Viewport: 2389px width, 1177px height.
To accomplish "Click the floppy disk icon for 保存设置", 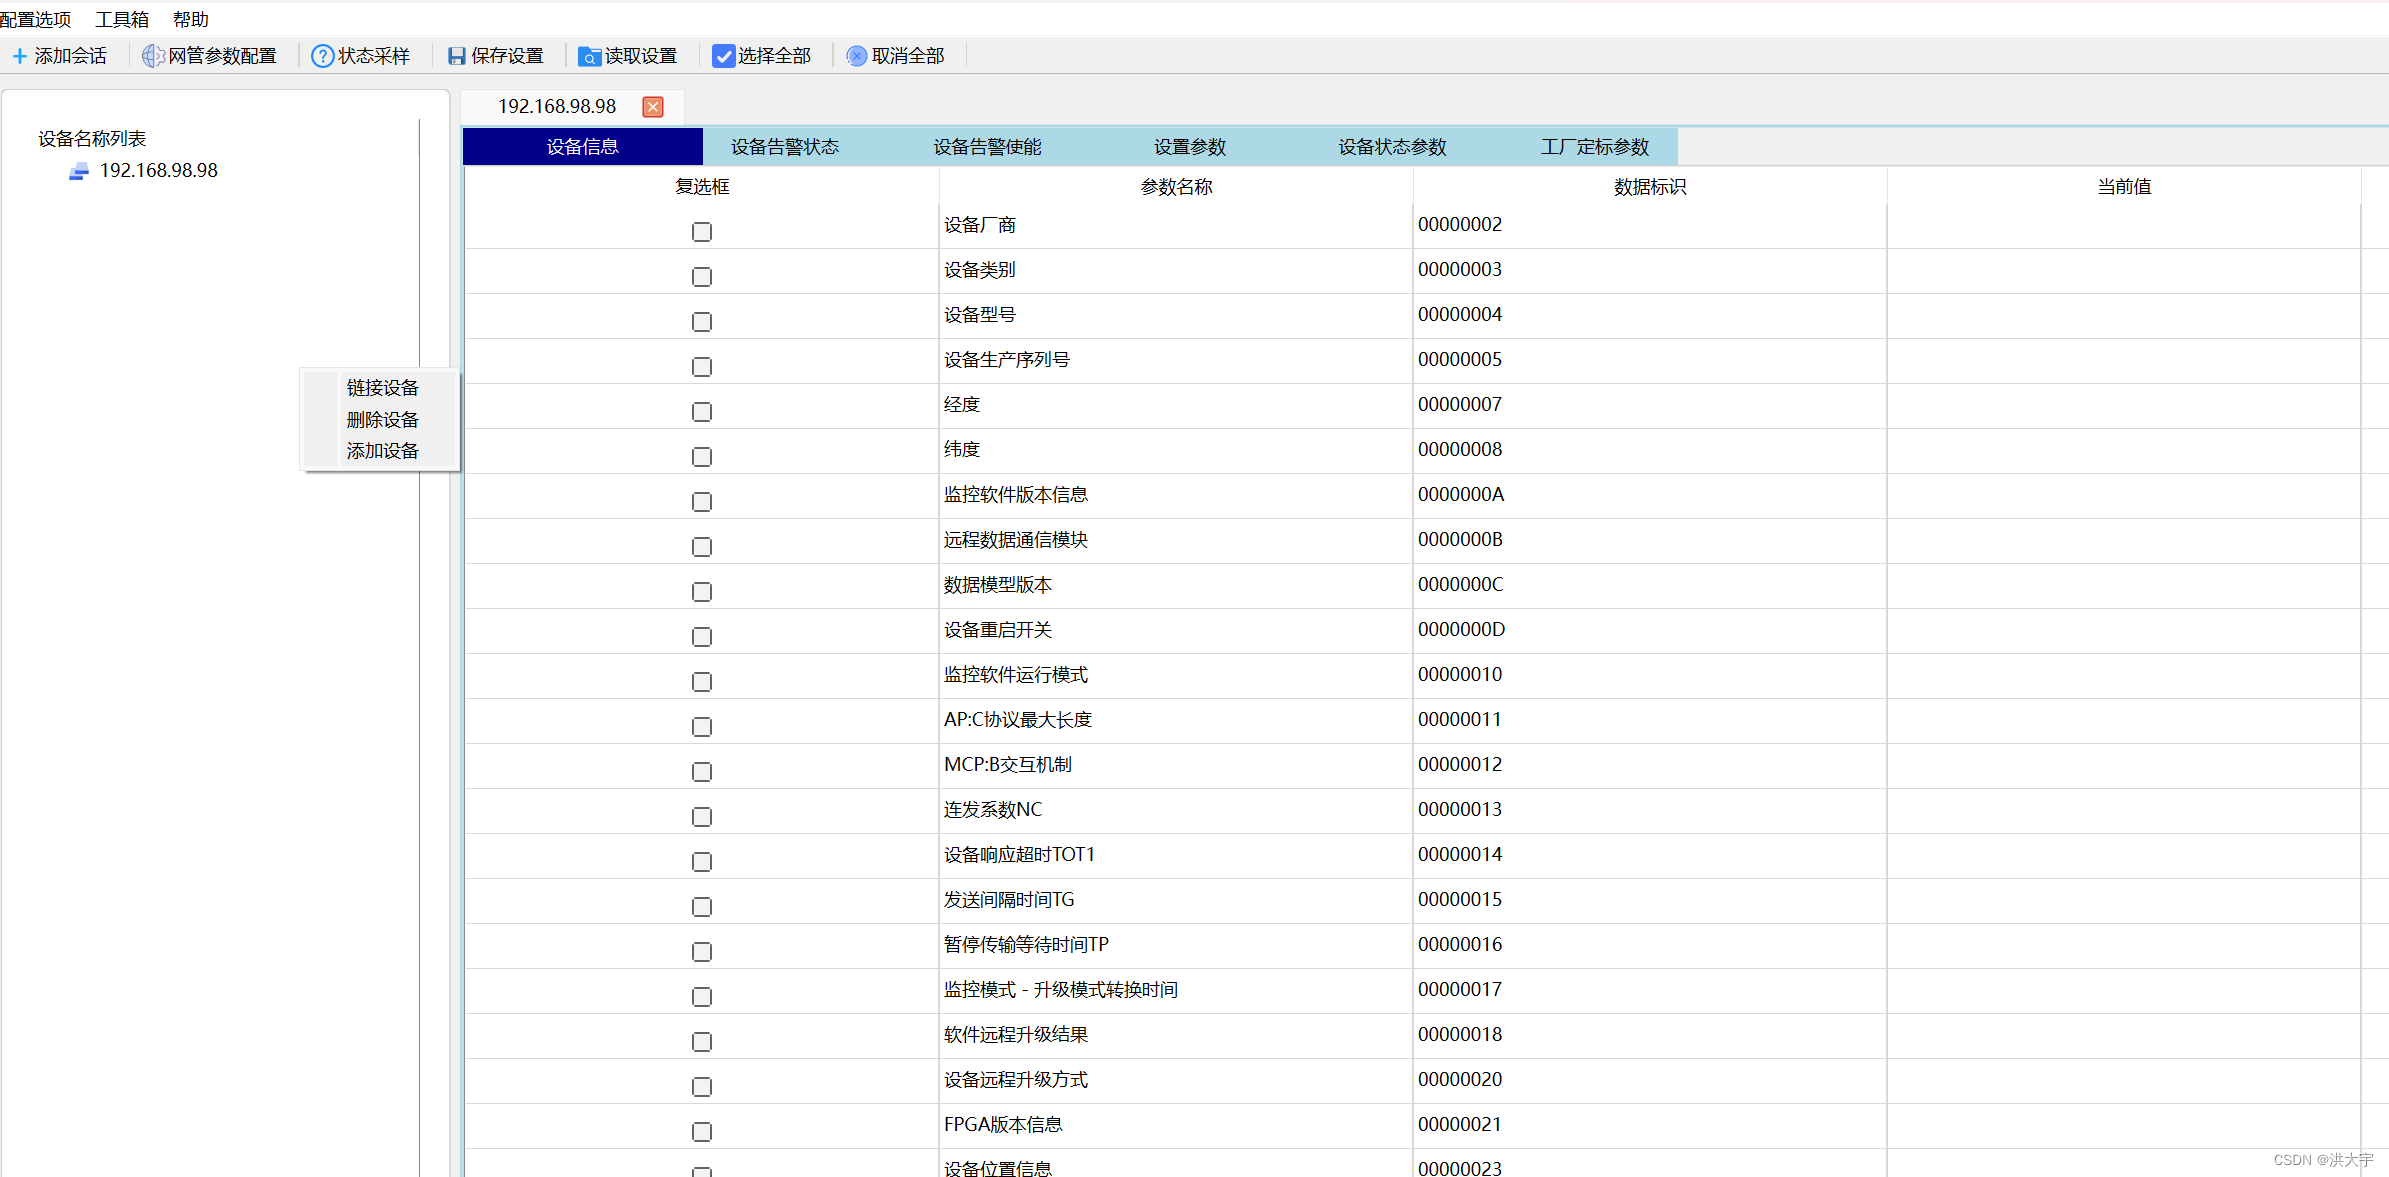I will [x=457, y=56].
